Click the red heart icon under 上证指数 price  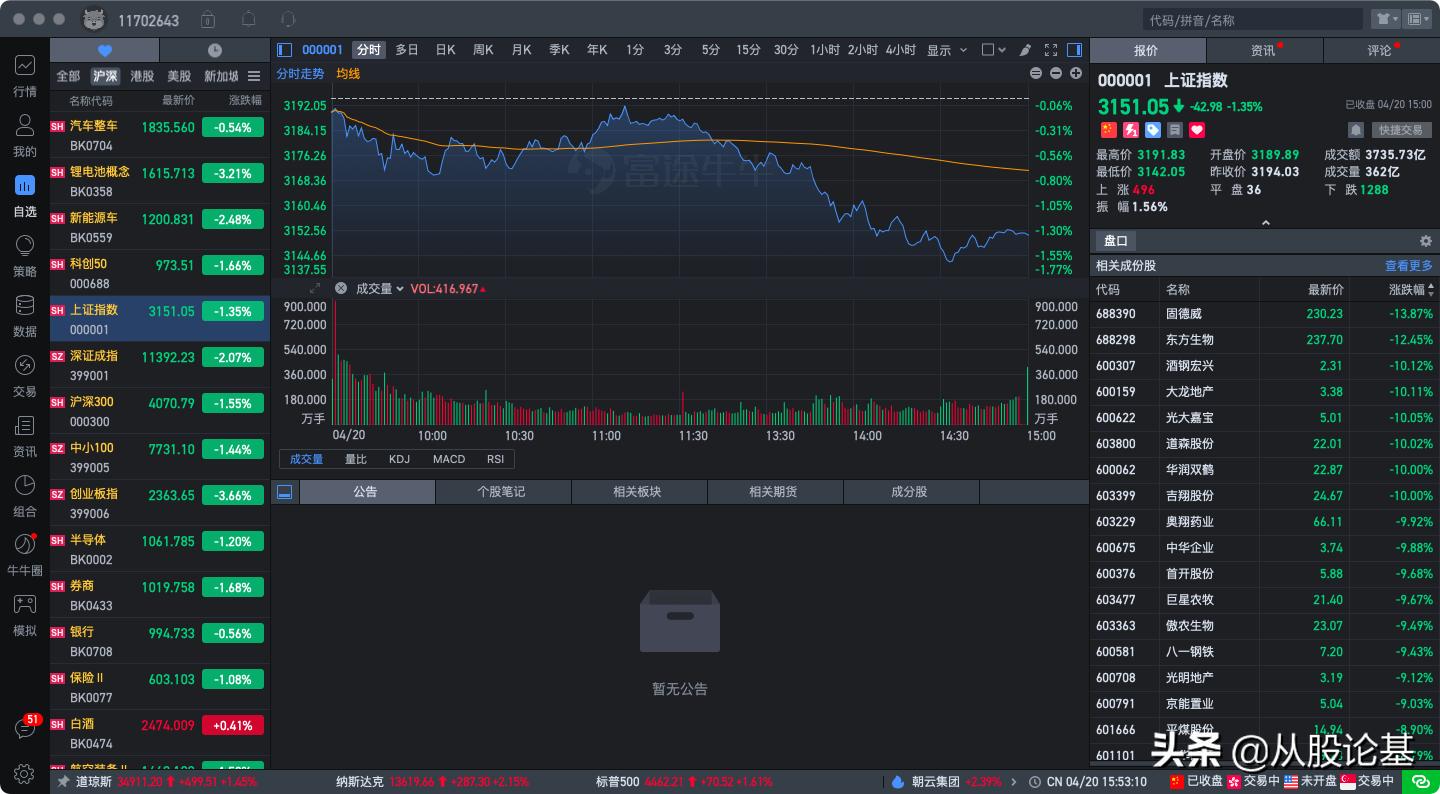1196,130
